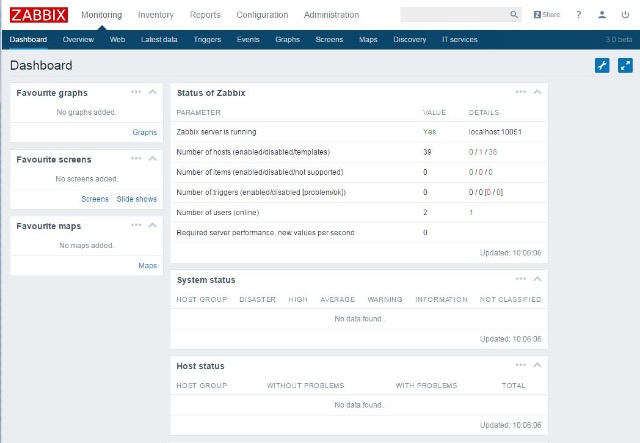This screenshot has height=443, width=640.
Task: Focus the top search input field
Action: coord(455,15)
